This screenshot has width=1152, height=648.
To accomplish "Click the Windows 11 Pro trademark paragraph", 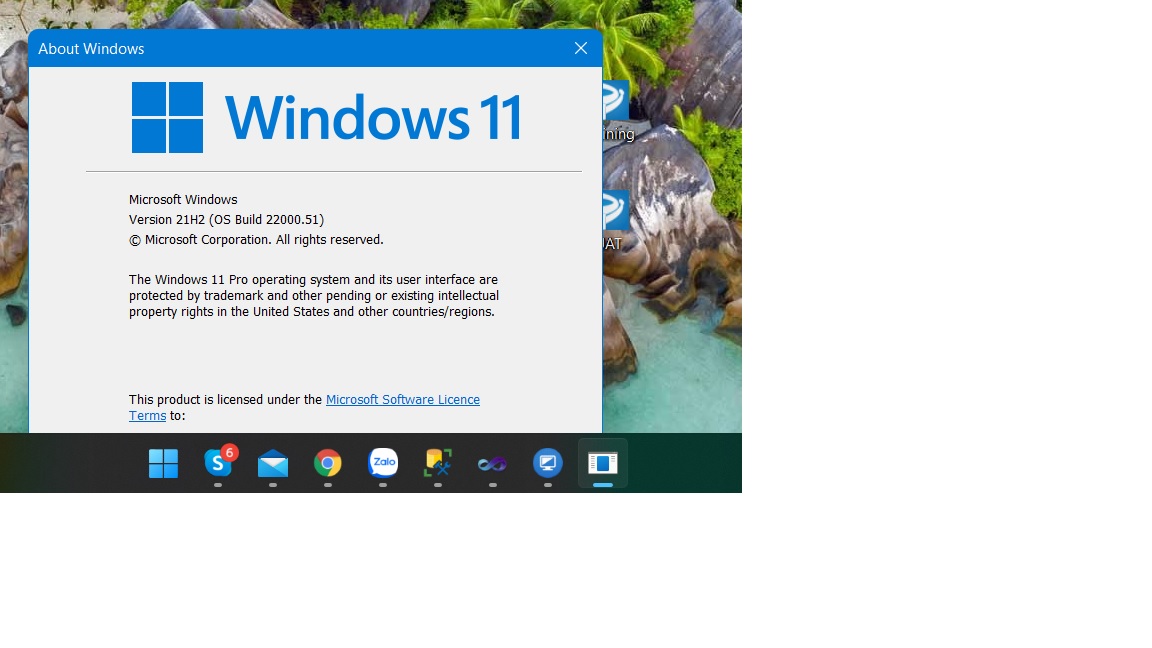I will (314, 296).
